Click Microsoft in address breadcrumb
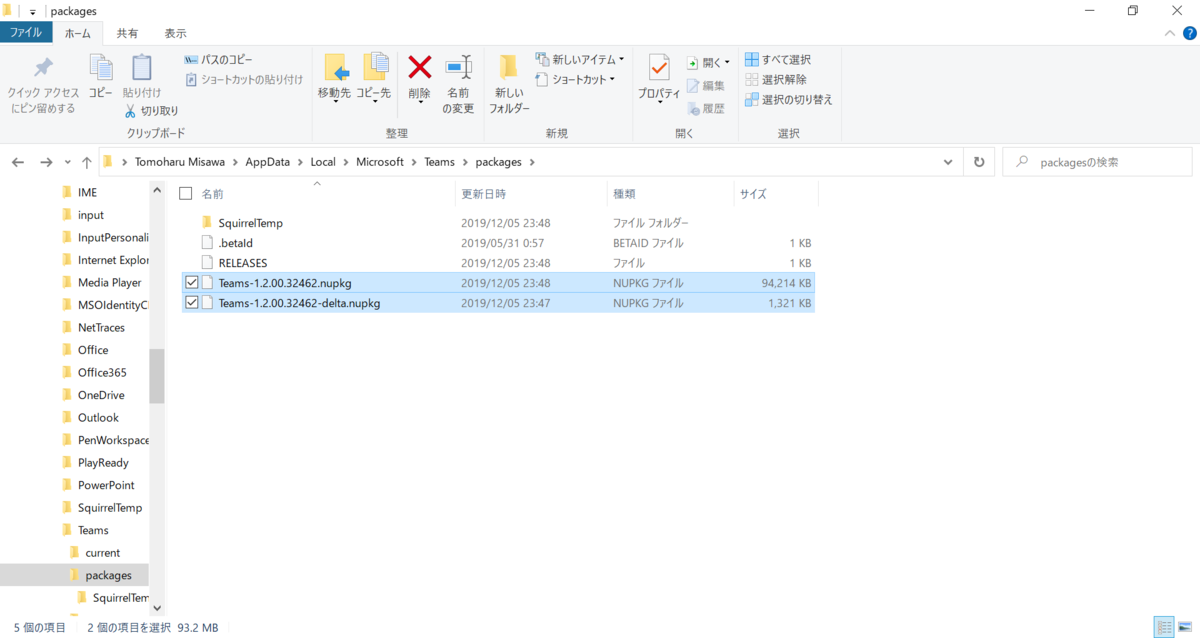The image size is (1200, 638). click(380, 162)
